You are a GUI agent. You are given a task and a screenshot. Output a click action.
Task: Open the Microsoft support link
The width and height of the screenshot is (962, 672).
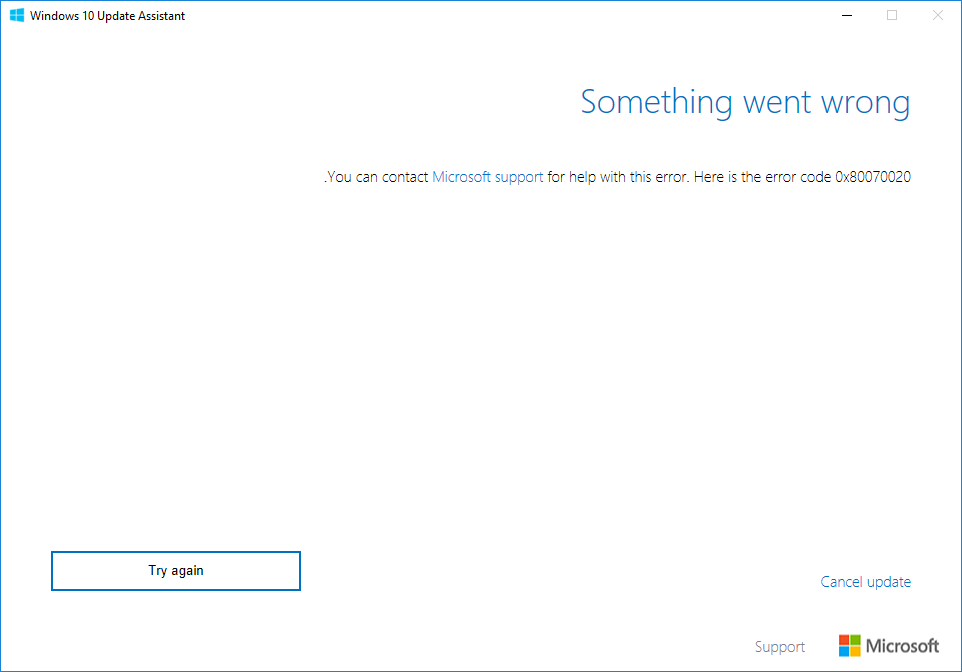pyautogui.click(x=488, y=177)
